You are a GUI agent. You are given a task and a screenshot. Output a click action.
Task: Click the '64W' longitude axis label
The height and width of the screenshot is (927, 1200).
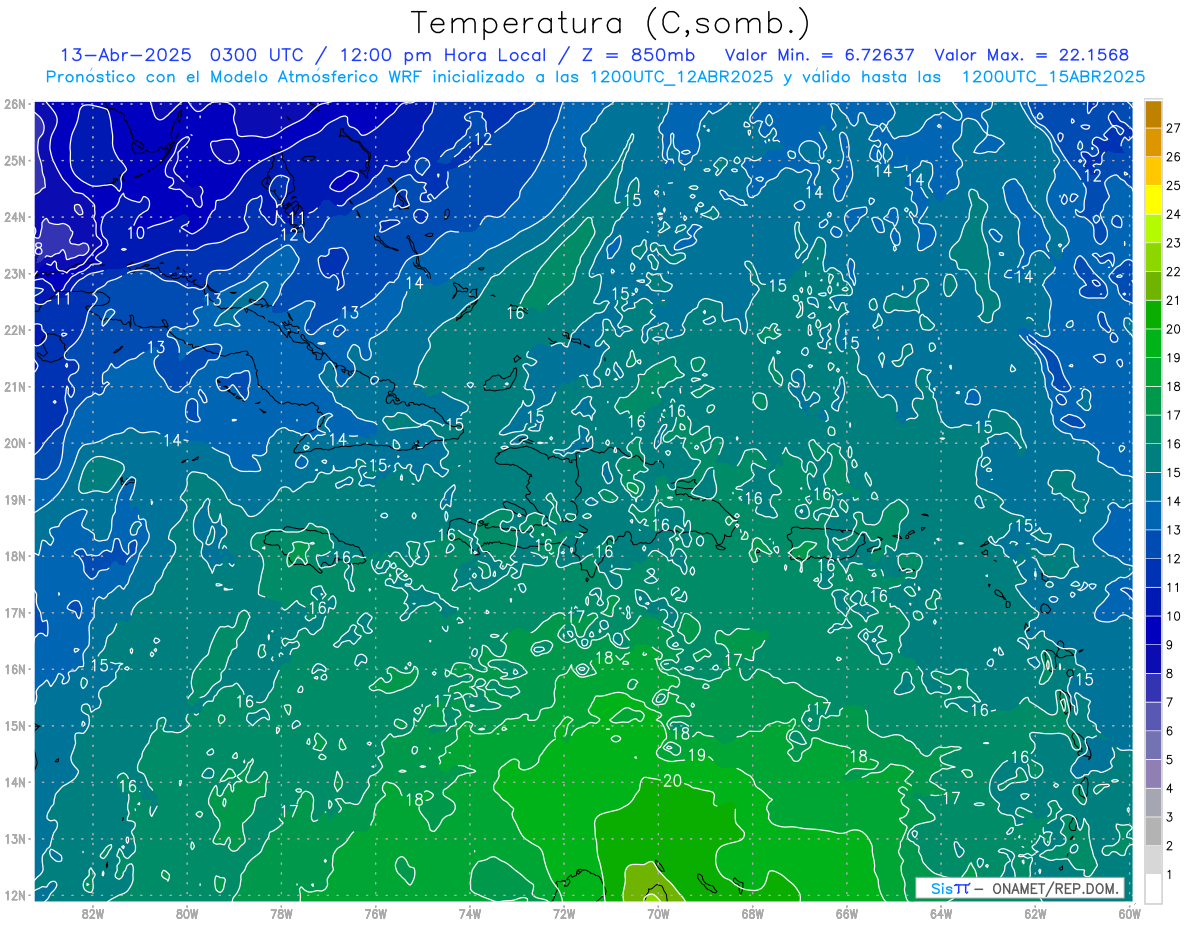pyautogui.click(x=940, y=913)
